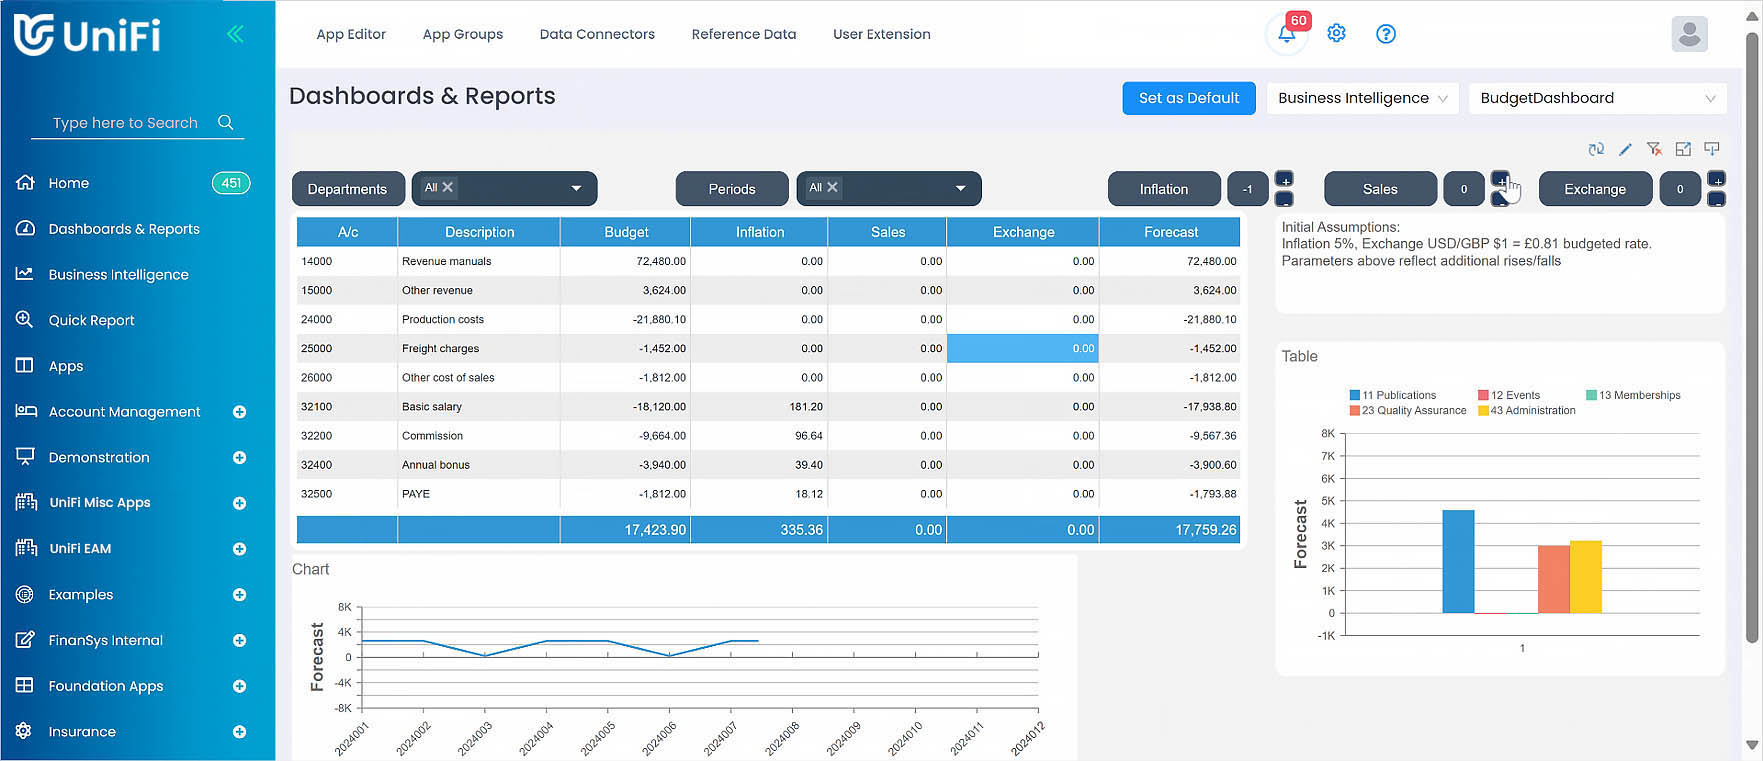Increase Inflation value with plus button

(1285, 179)
